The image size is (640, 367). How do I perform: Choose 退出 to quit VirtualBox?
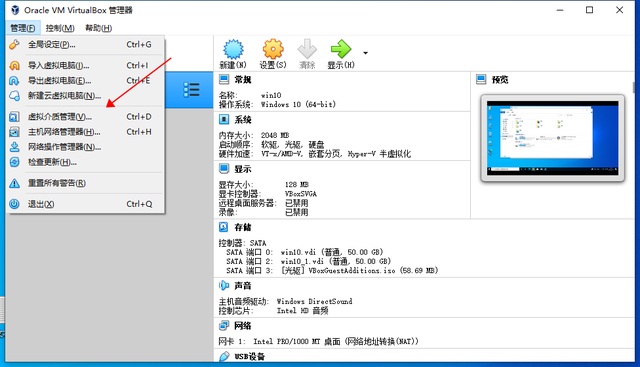(85, 204)
